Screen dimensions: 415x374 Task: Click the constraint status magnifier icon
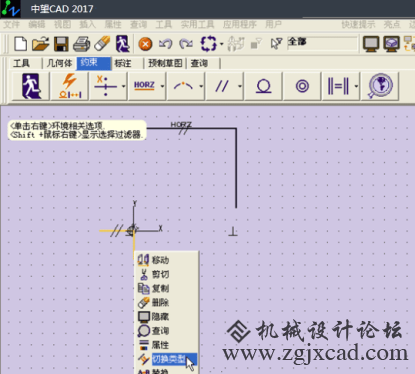click(x=380, y=86)
